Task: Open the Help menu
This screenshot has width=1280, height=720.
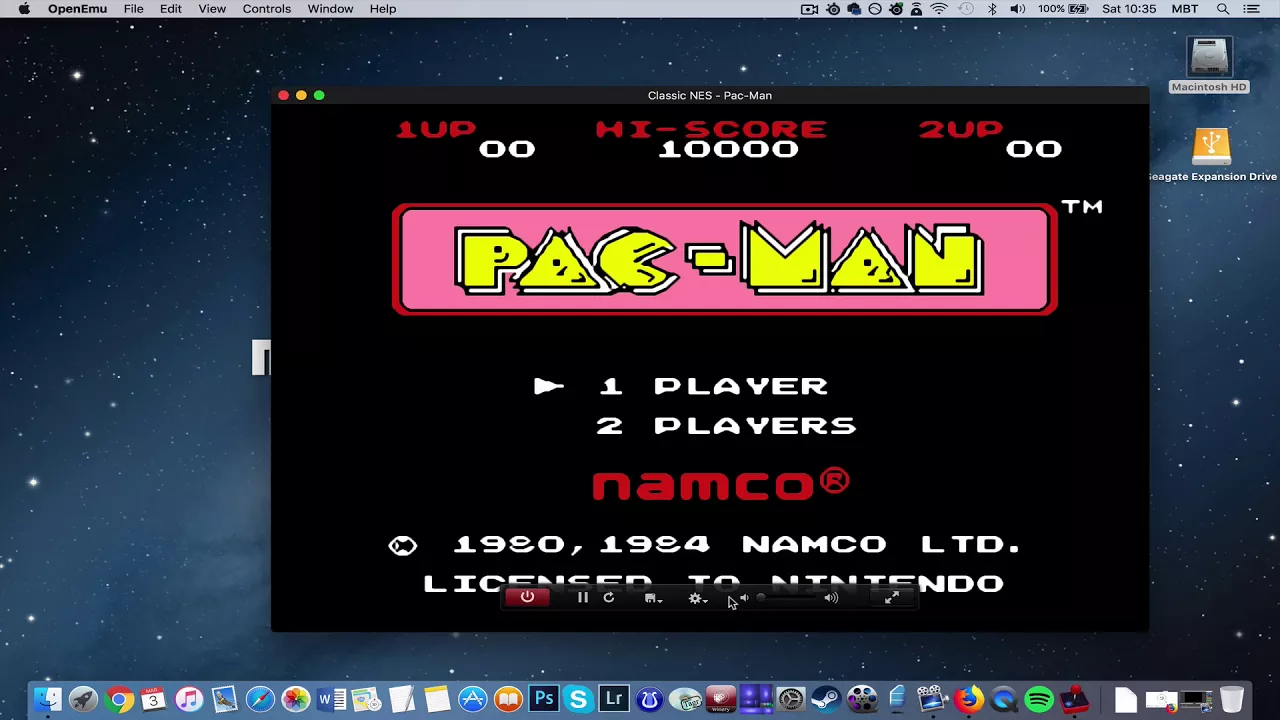Action: (383, 9)
